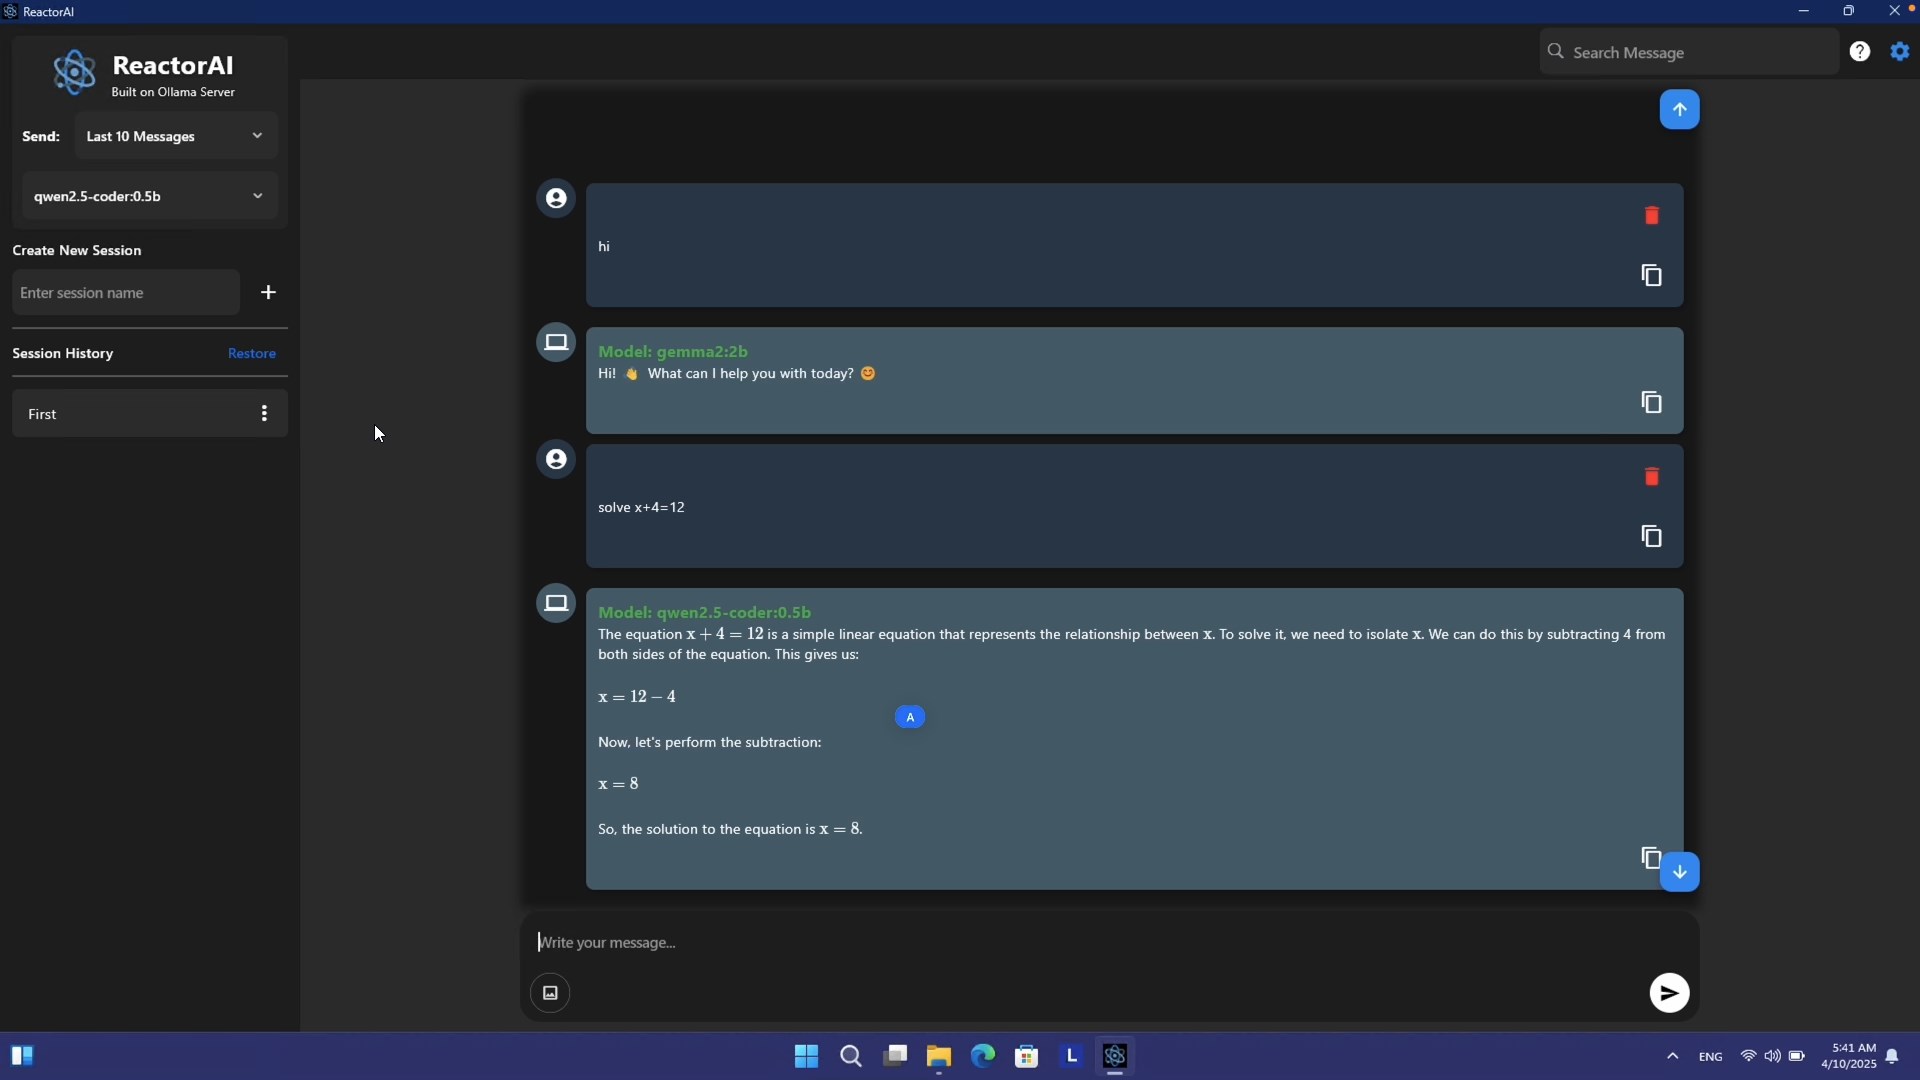Add new session with plus icon
The image size is (1920, 1080).
(x=268, y=293)
